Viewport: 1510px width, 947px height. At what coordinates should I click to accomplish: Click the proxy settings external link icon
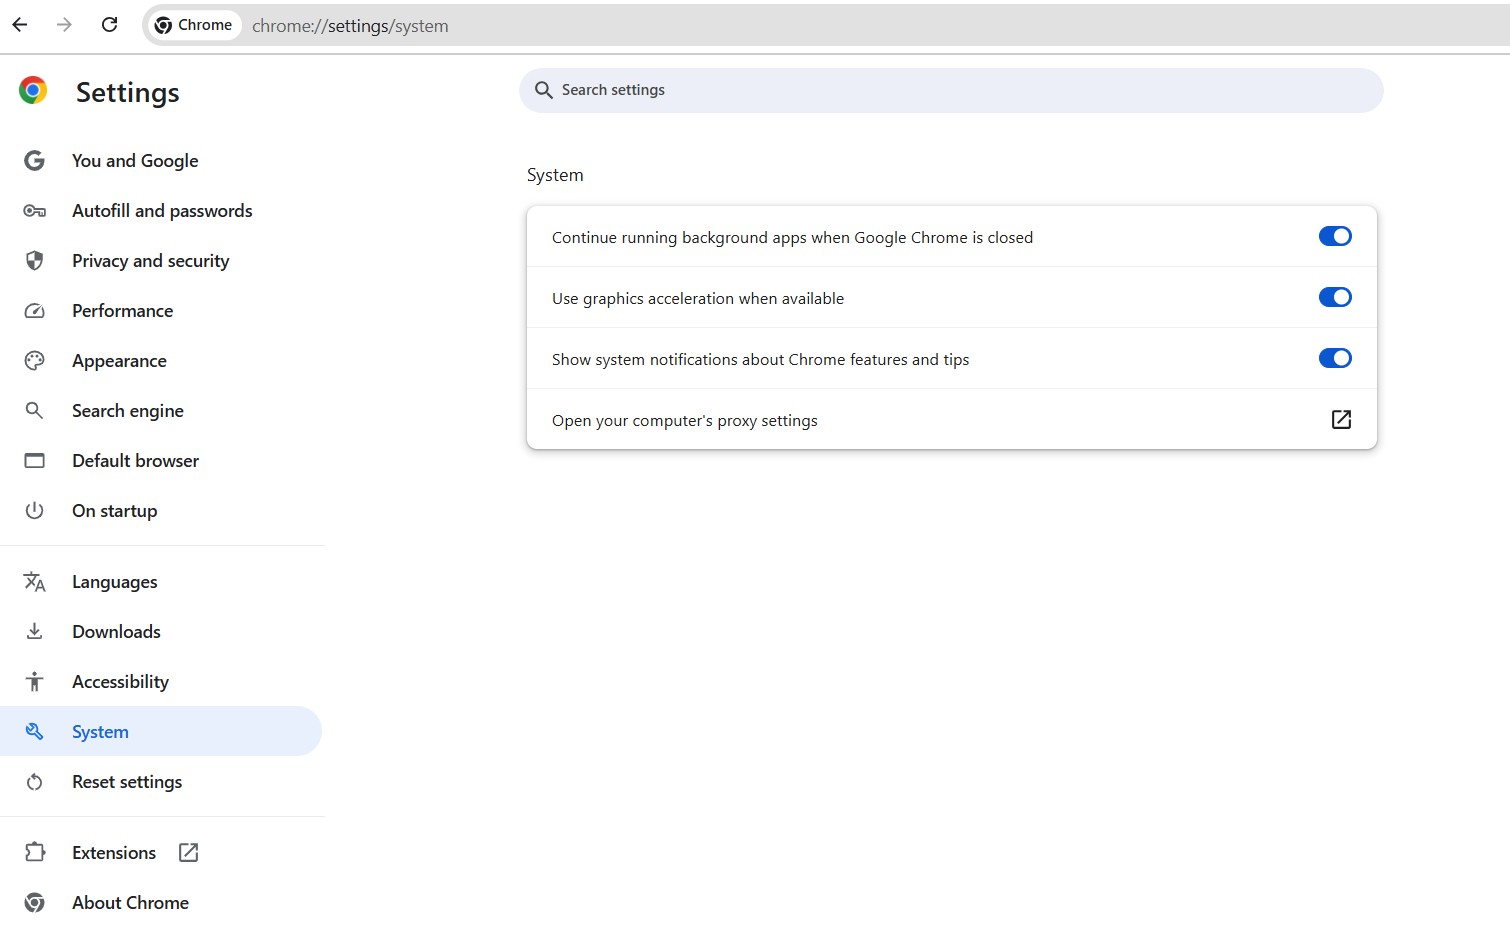coord(1342,420)
